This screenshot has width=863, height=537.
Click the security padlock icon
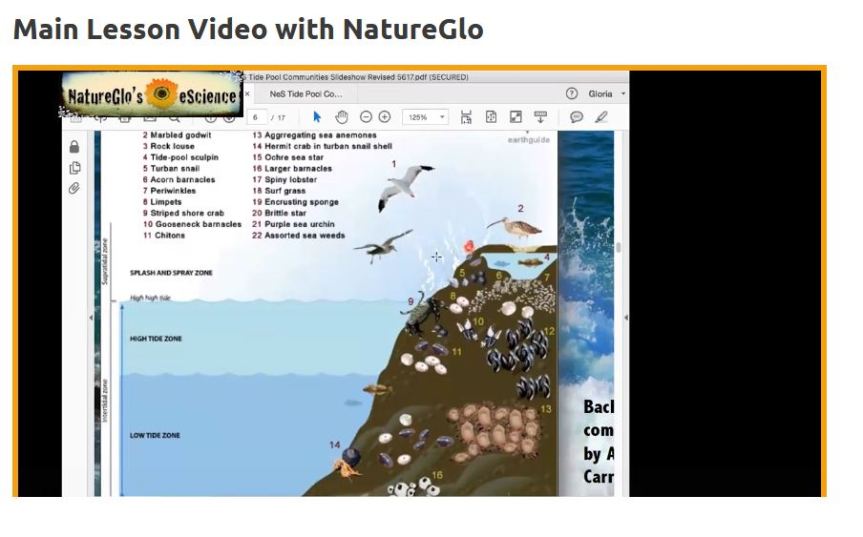point(74,147)
